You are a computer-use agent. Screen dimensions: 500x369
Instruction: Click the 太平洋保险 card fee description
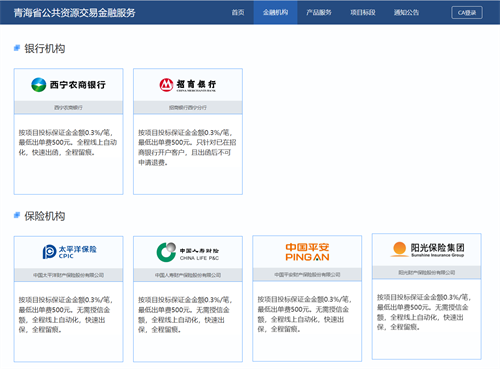click(66, 315)
